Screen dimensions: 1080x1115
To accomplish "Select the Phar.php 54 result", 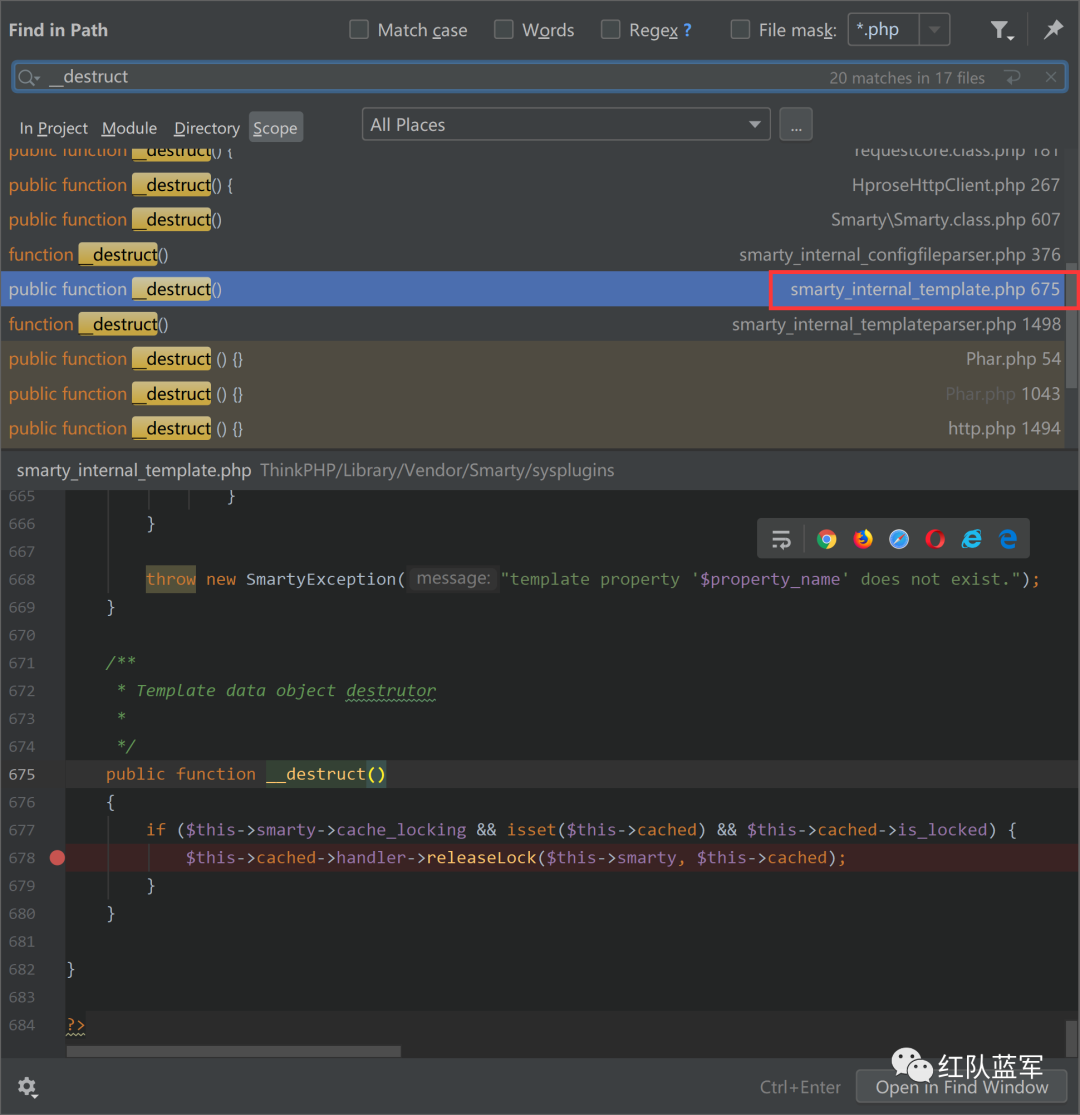I will (533, 359).
